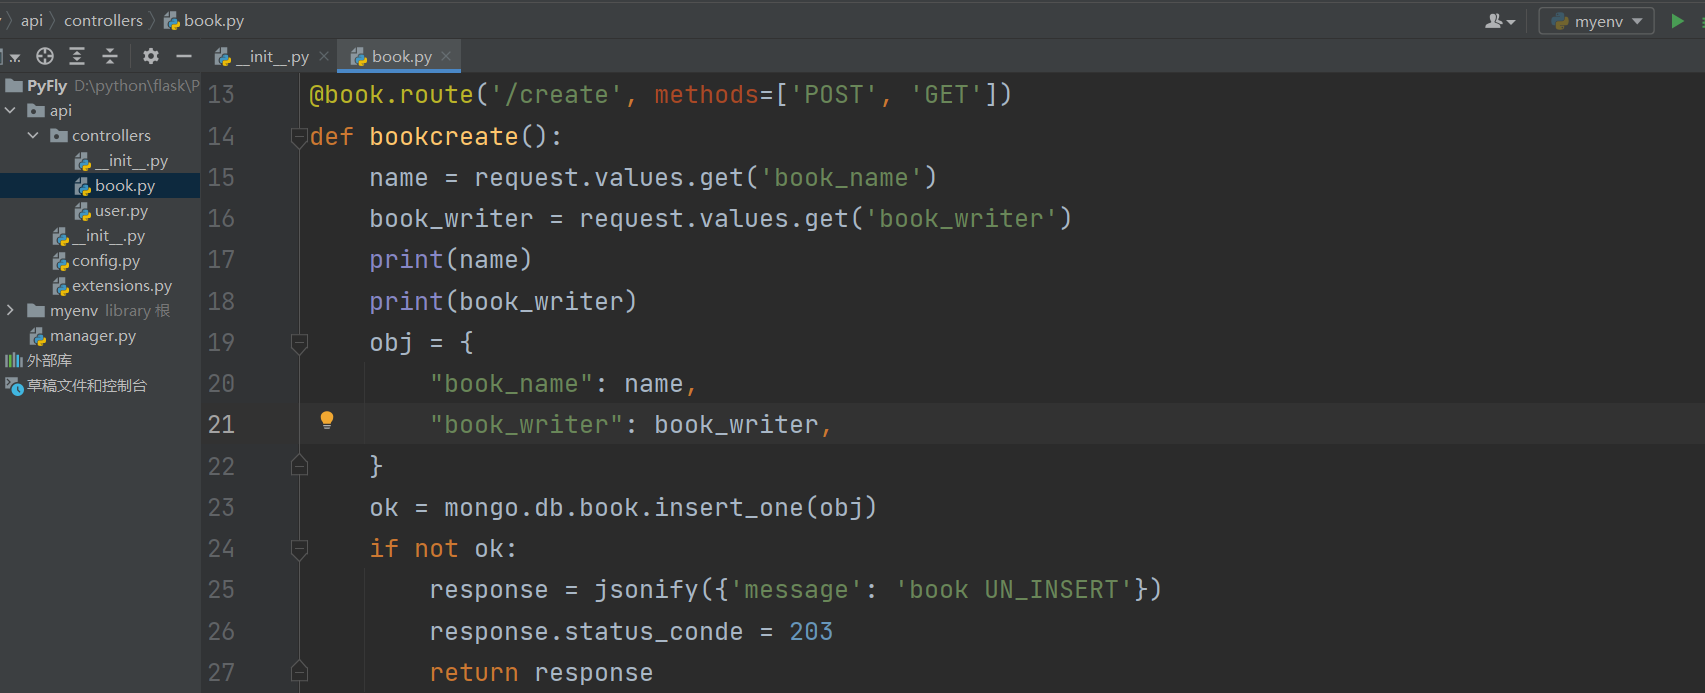Collapse the api folder in tree
The image size is (1705, 693).
point(10,110)
